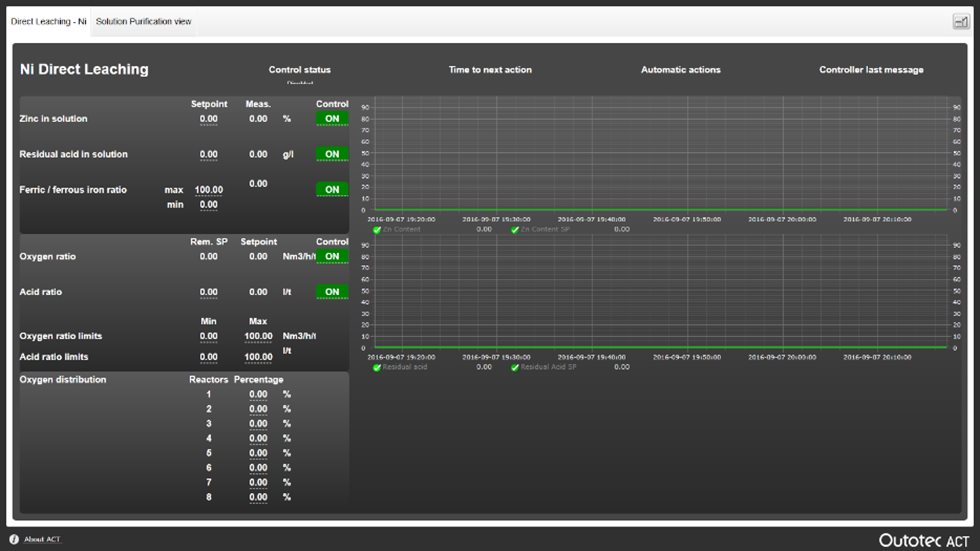The width and height of the screenshot is (980, 551).
Task: Toggle Ferric / ferrous iron ratio control
Action: (332, 190)
